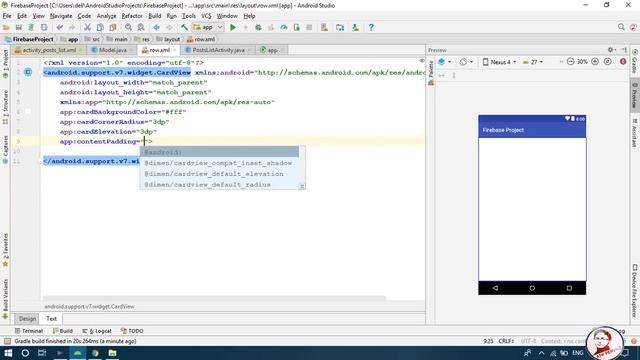Close the row.xml editor tab

tap(174, 50)
